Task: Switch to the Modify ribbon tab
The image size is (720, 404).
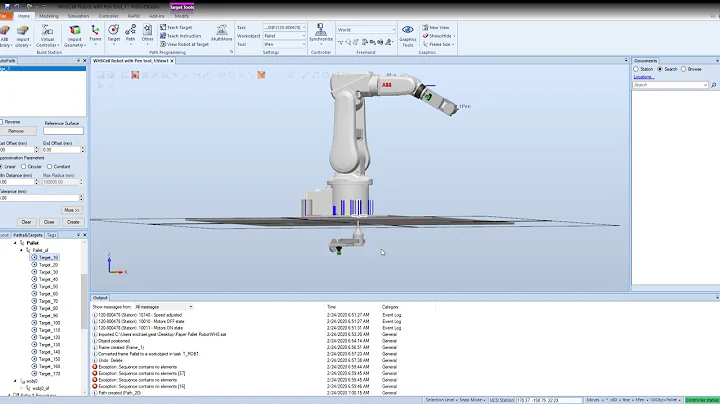Action: pyautogui.click(x=181, y=16)
